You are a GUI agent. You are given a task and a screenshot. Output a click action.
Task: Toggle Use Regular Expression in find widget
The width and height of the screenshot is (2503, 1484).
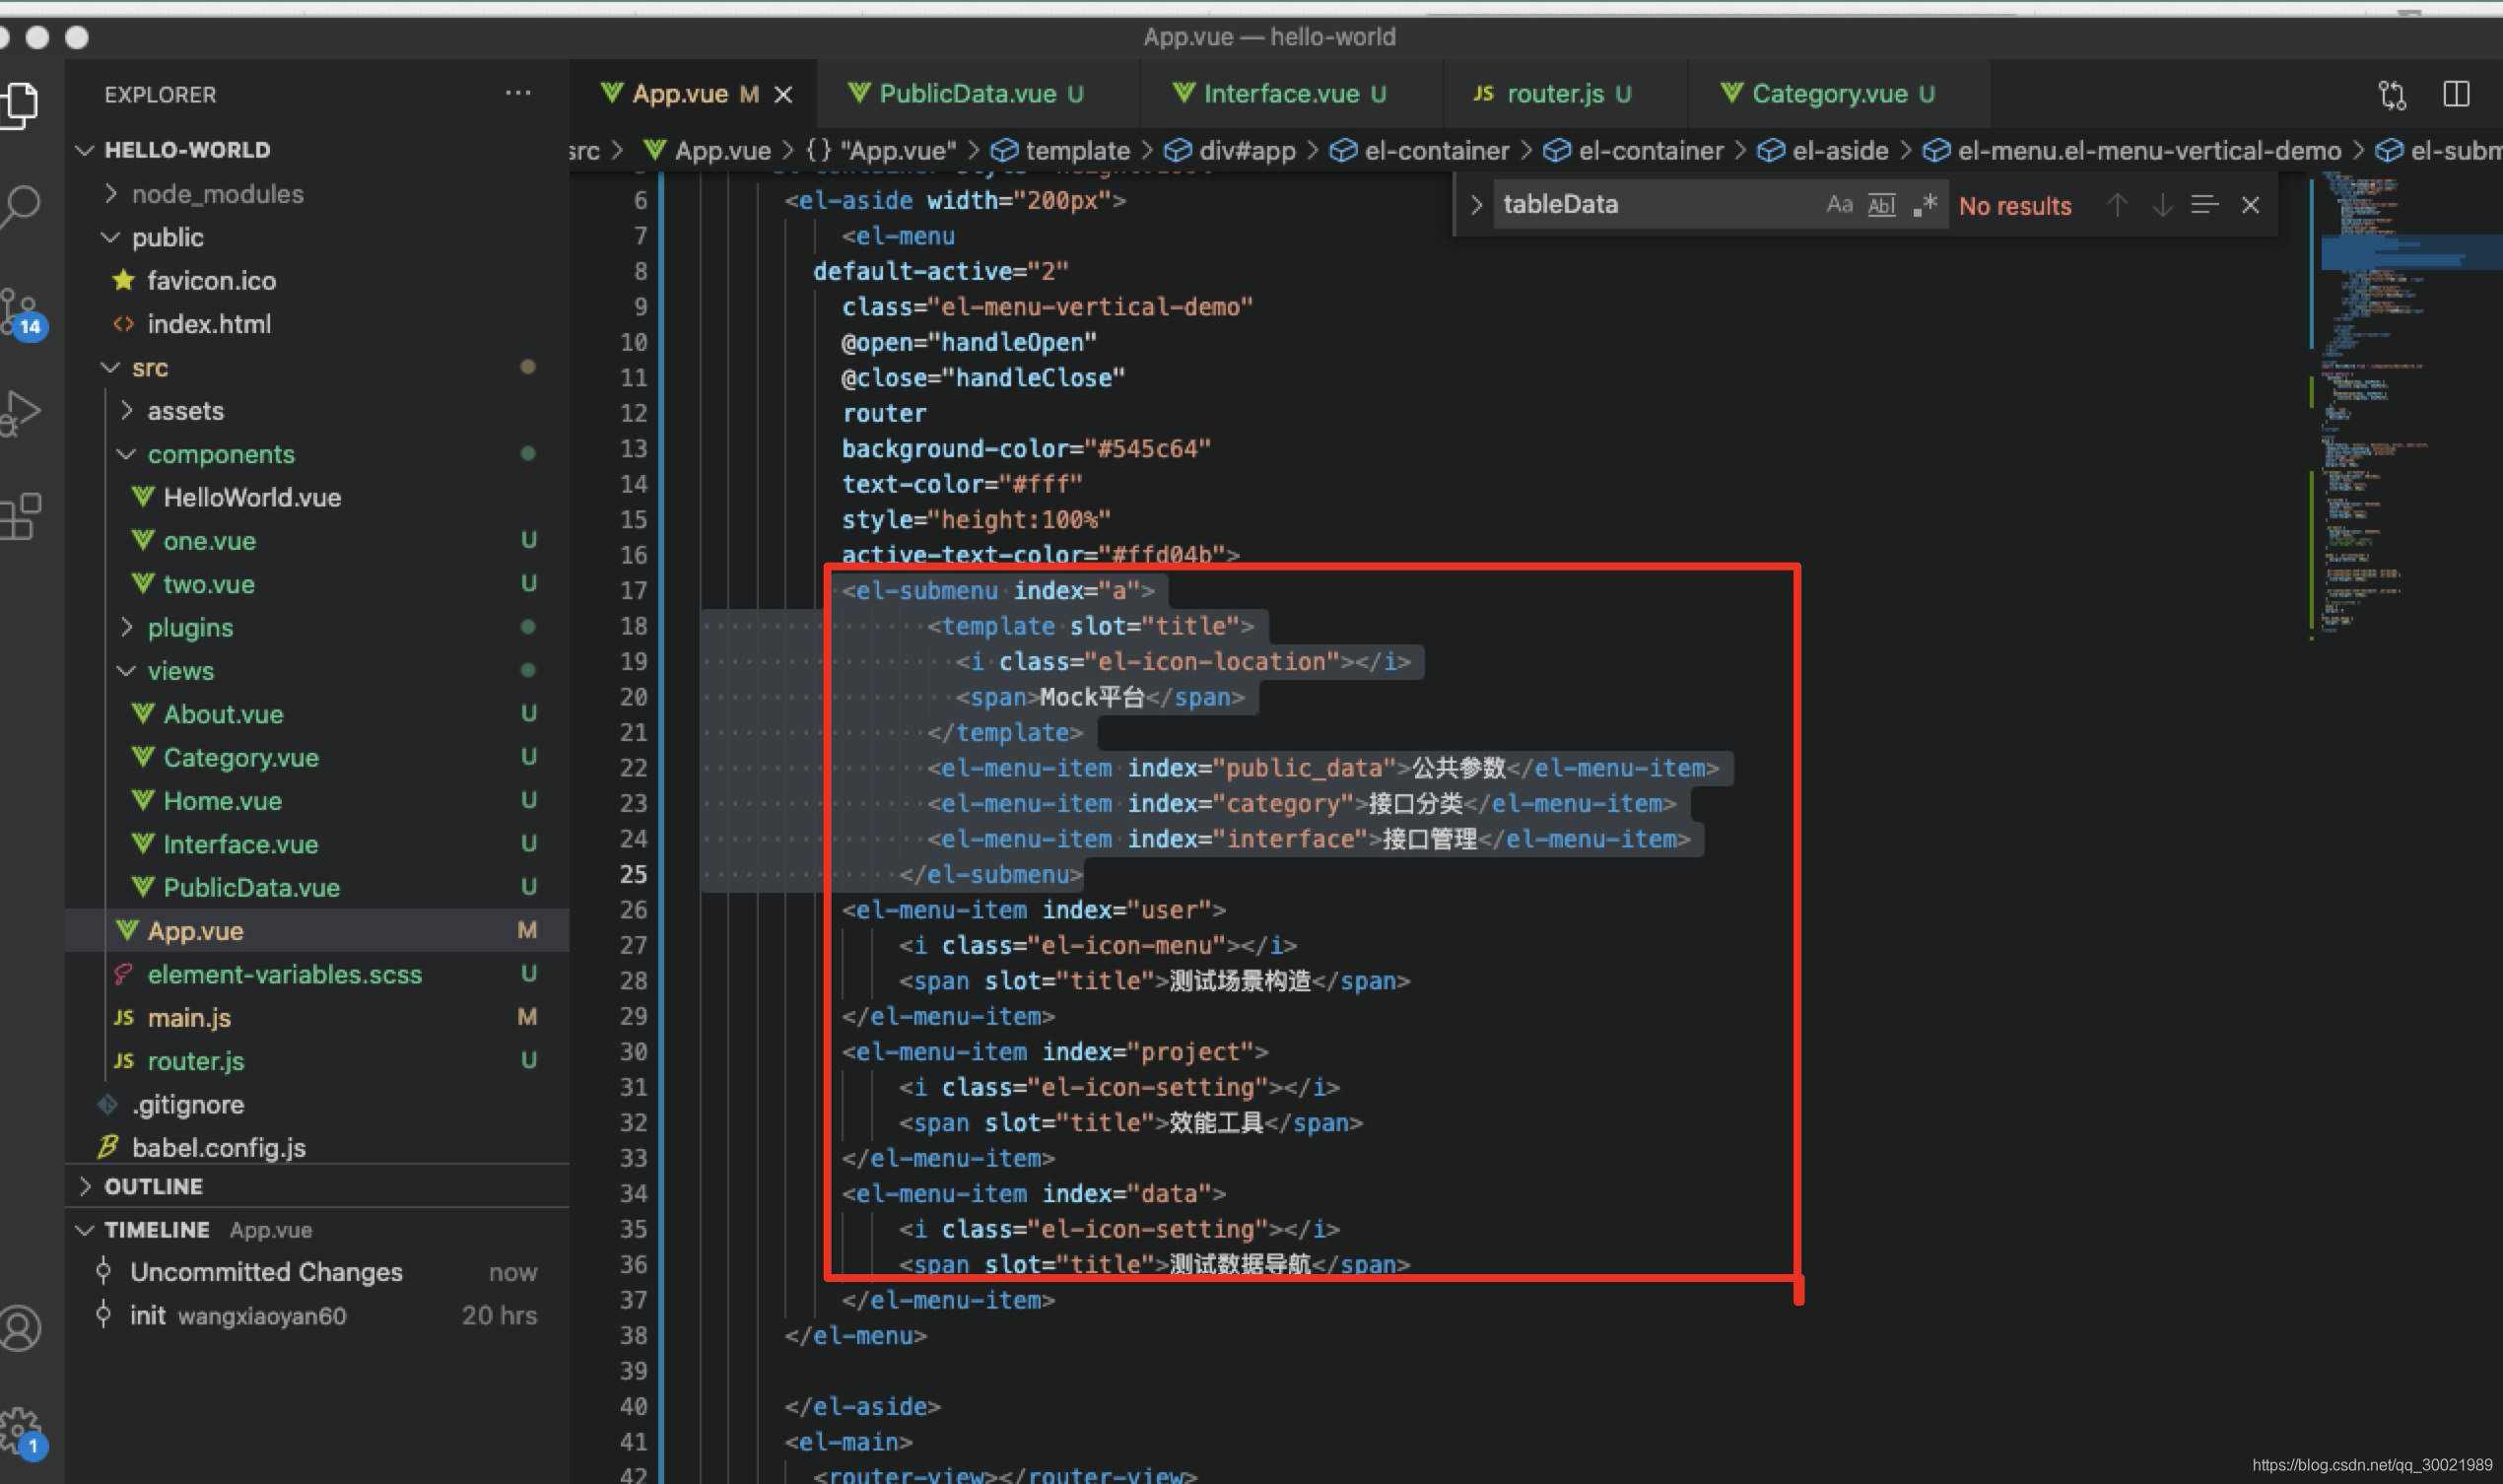click(x=1925, y=205)
